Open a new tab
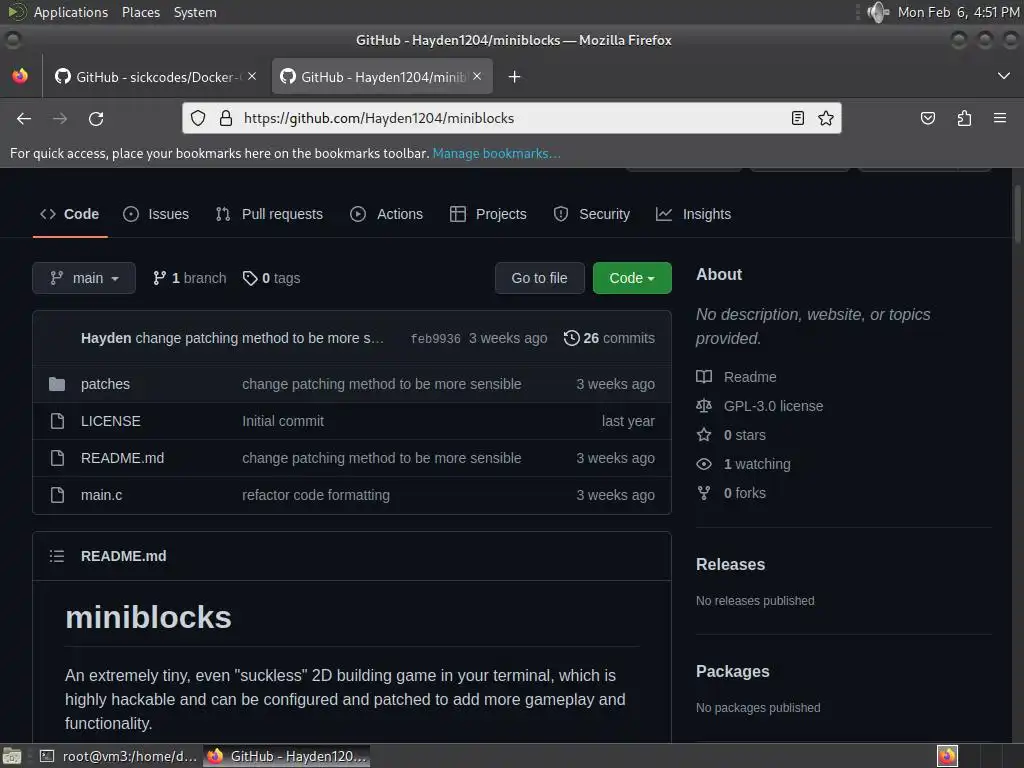Image resolution: width=1024 pixels, height=768 pixels. pos(515,77)
